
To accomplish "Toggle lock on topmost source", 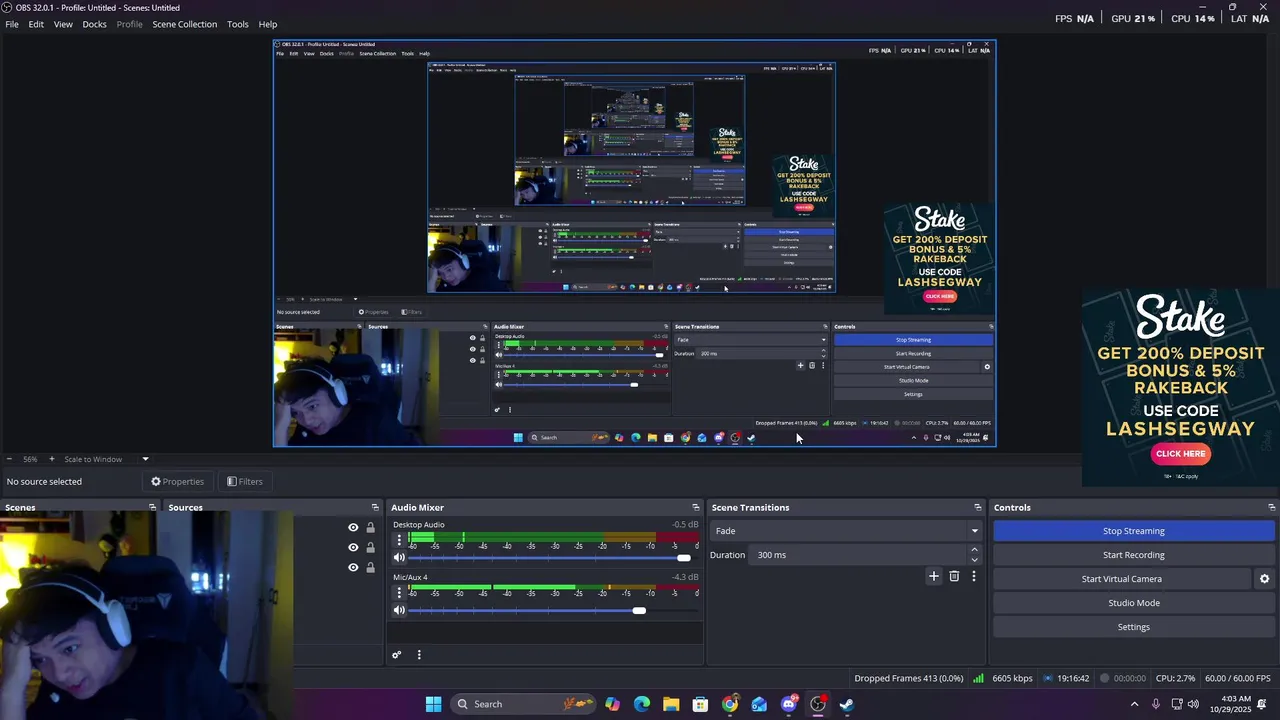I will click(x=370, y=528).
